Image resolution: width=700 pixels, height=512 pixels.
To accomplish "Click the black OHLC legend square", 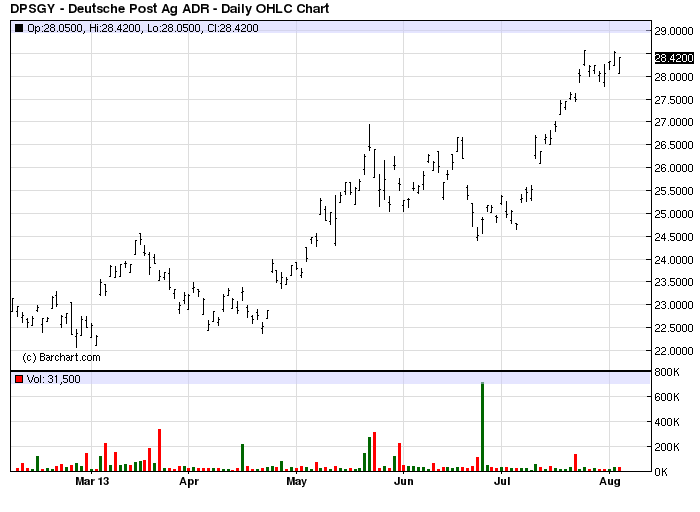I will 19,28.
